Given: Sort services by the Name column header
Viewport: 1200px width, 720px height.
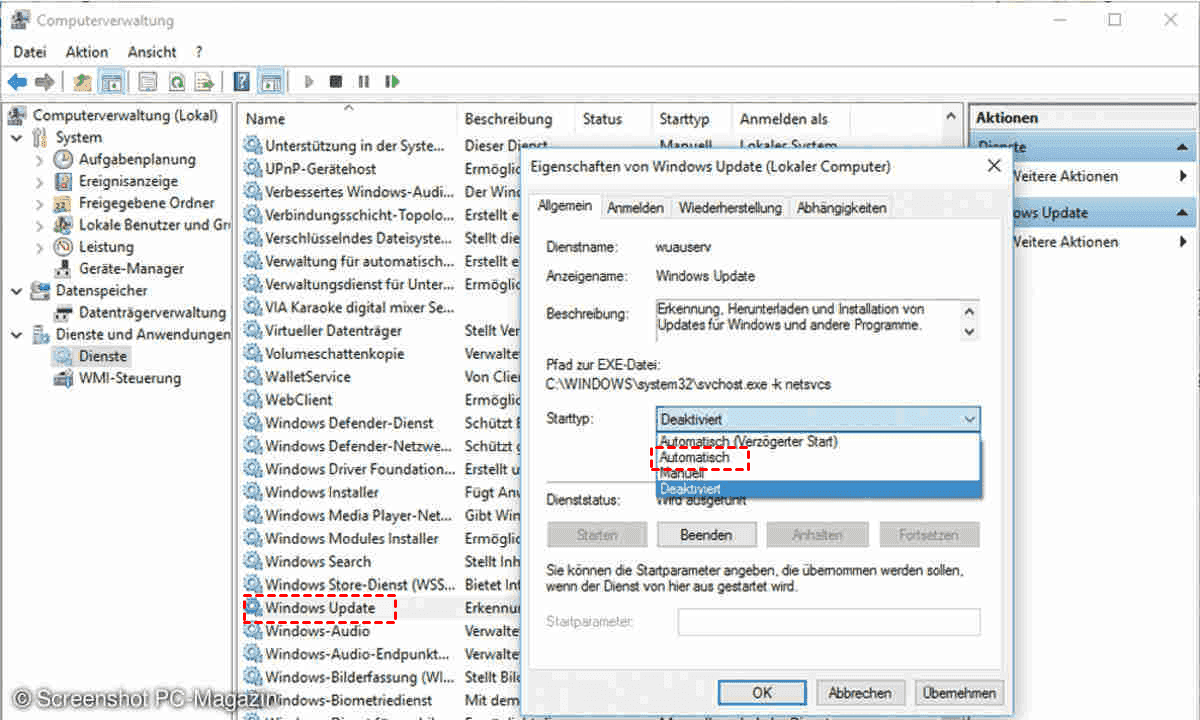Looking at the screenshot, I should point(266,119).
